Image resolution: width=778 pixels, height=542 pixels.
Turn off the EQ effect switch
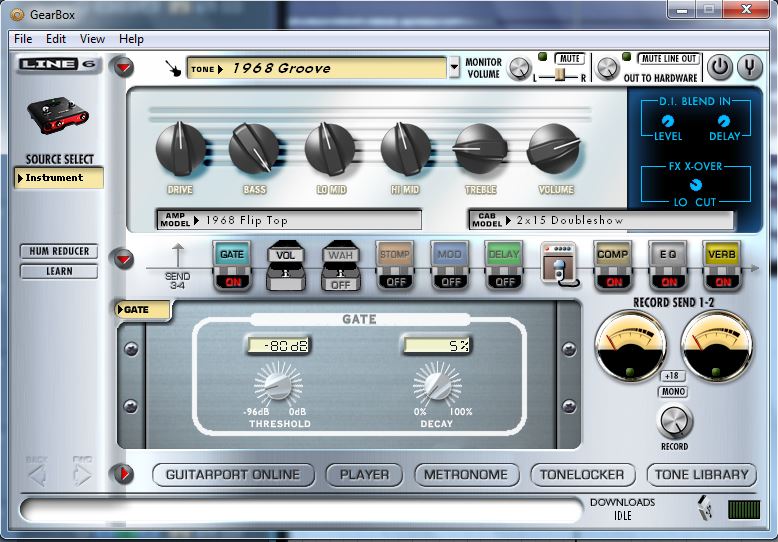668,282
